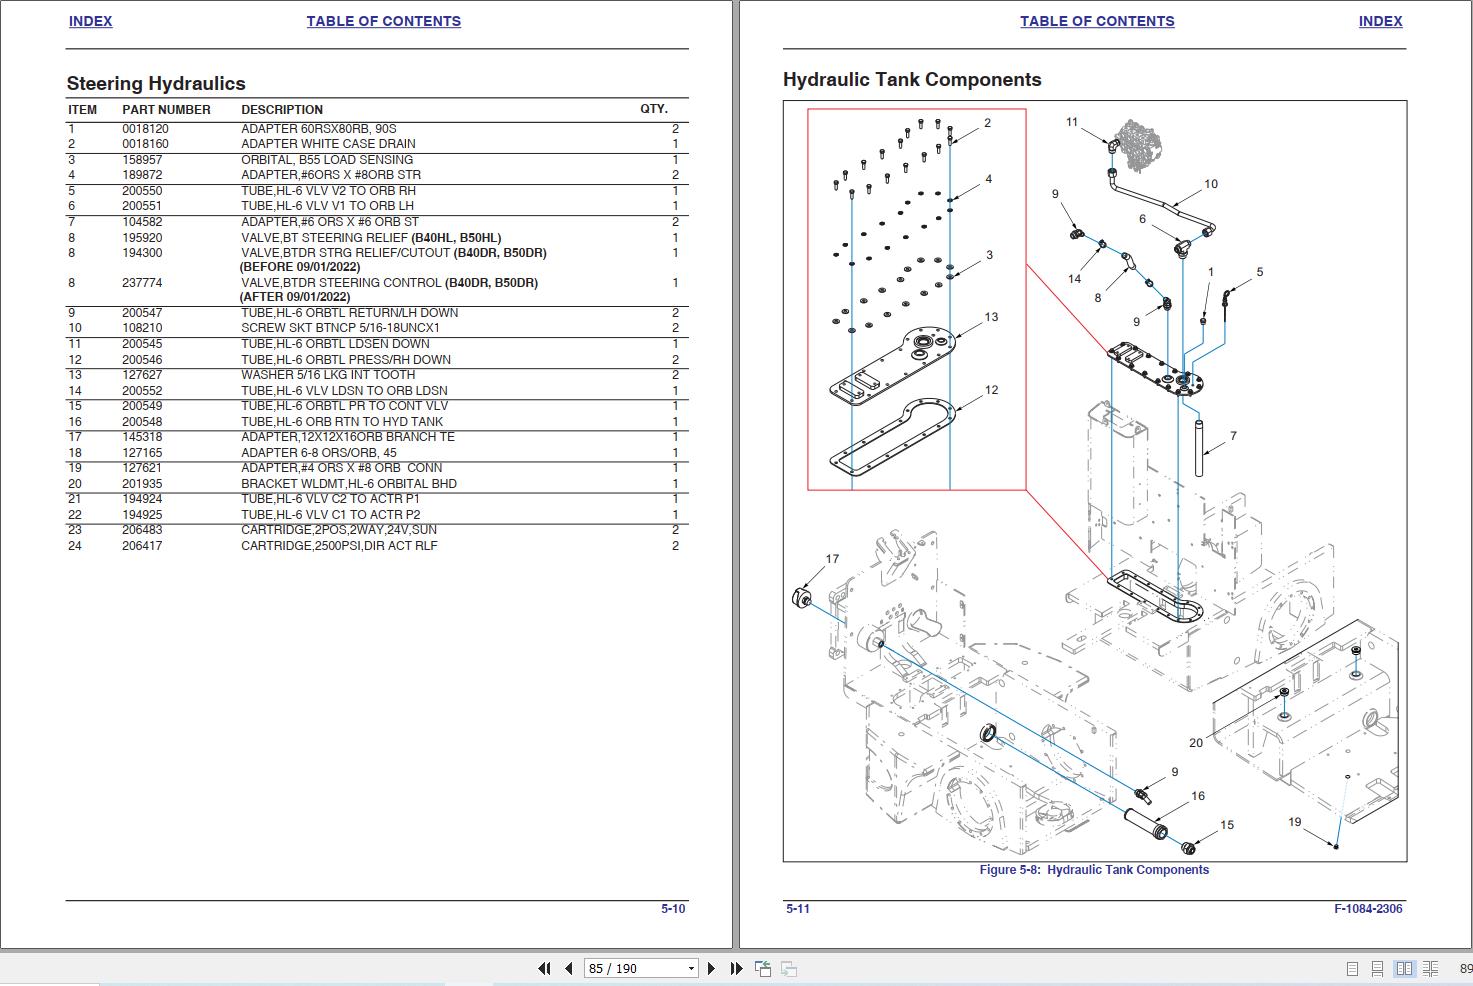Click TUBE,HL-6 ORBTL PRESS/RH DOWN
This screenshot has width=1473, height=986.
click(345, 360)
